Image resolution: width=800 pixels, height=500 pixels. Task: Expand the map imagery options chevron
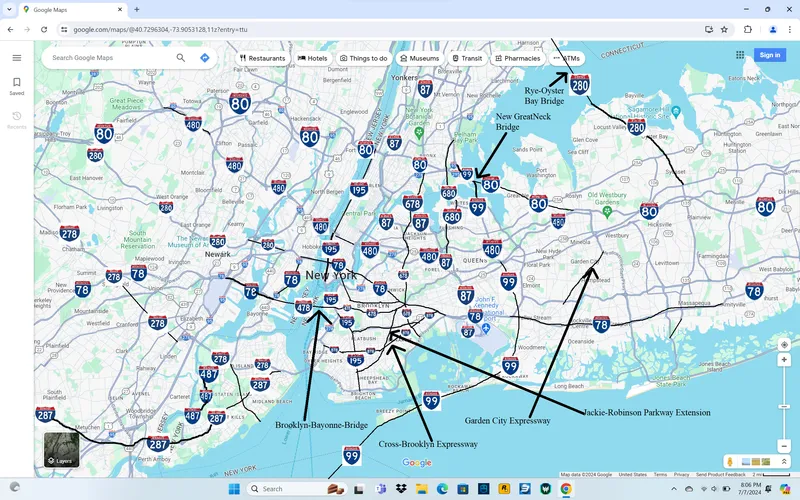(x=784, y=462)
